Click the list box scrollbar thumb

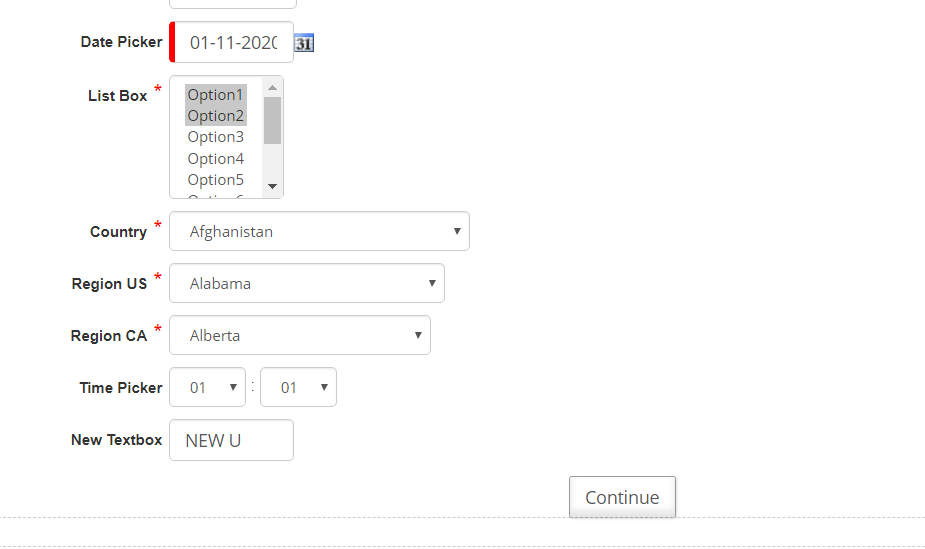click(x=272, y=120)
